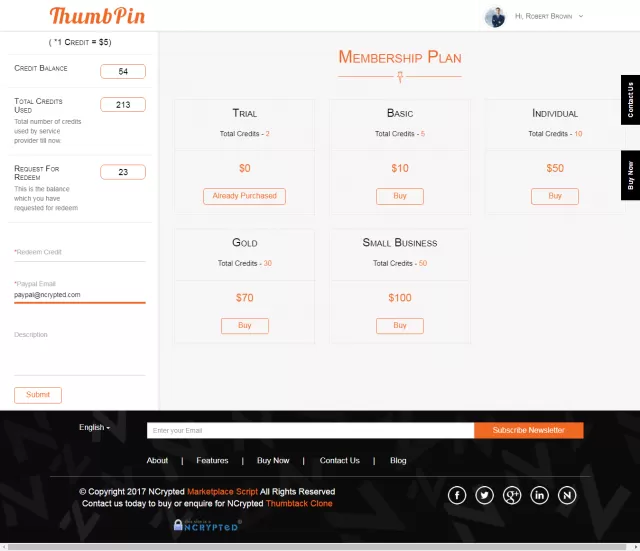Open the Features footer link
Image resolution: width=640 pixels, height=551 pixels.
coord(212,460)
